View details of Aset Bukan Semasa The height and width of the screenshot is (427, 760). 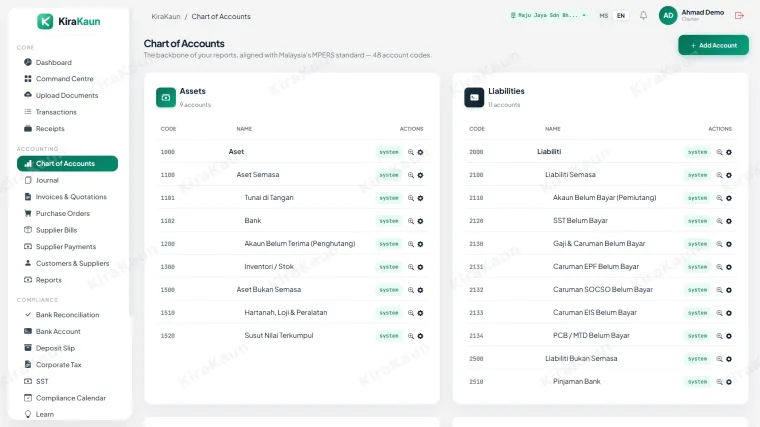pos(411,290)
